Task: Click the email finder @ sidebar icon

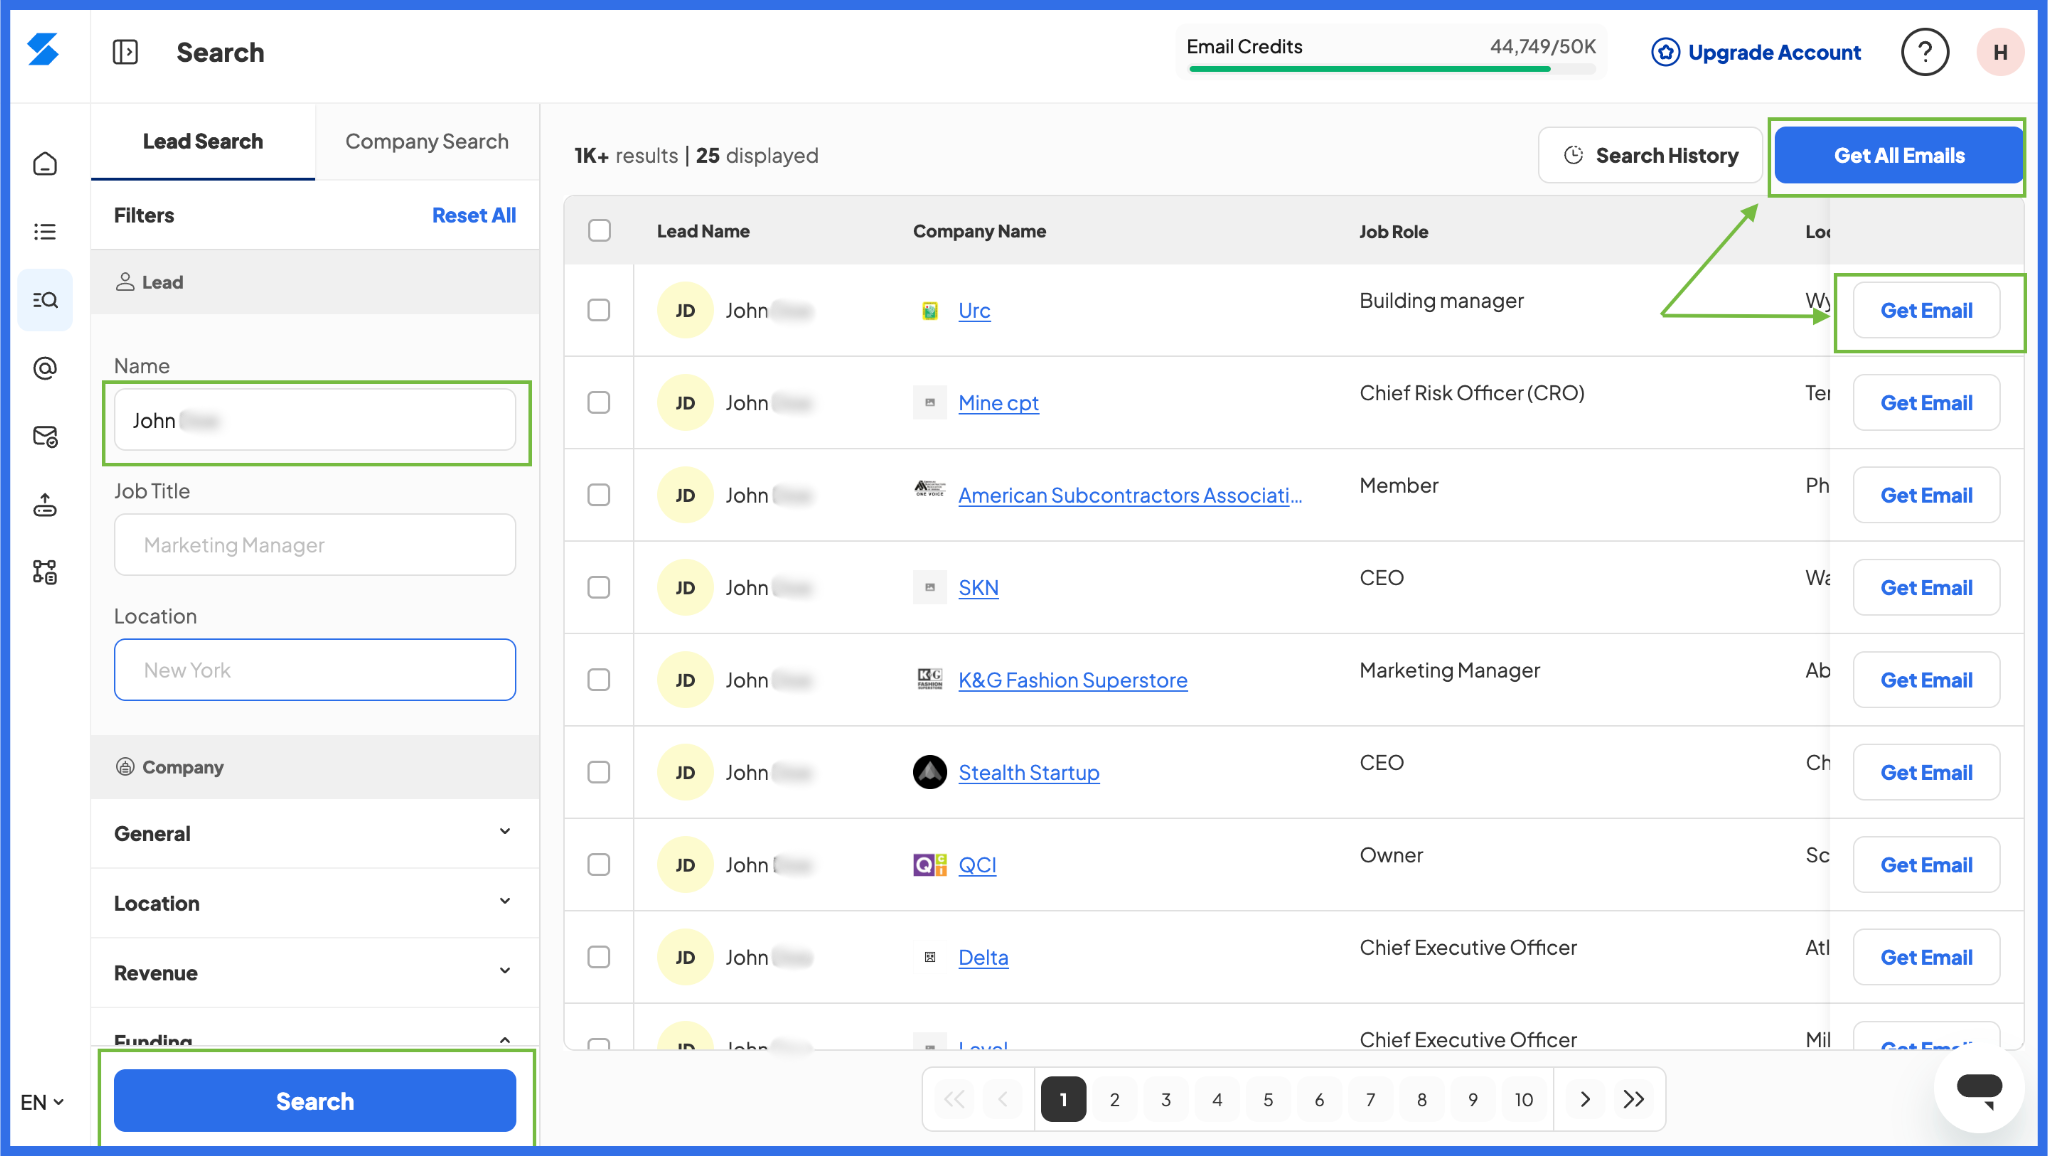Action: pos(45,368)
